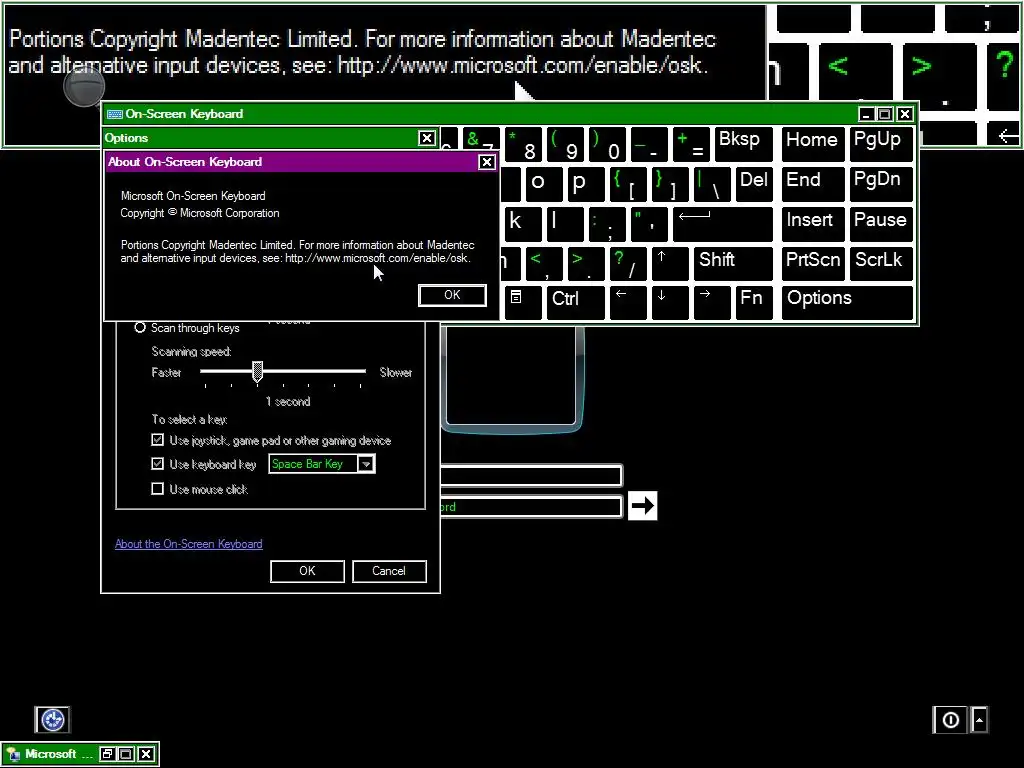
Task: Click the minus underscore key
Action: (649, 144)
